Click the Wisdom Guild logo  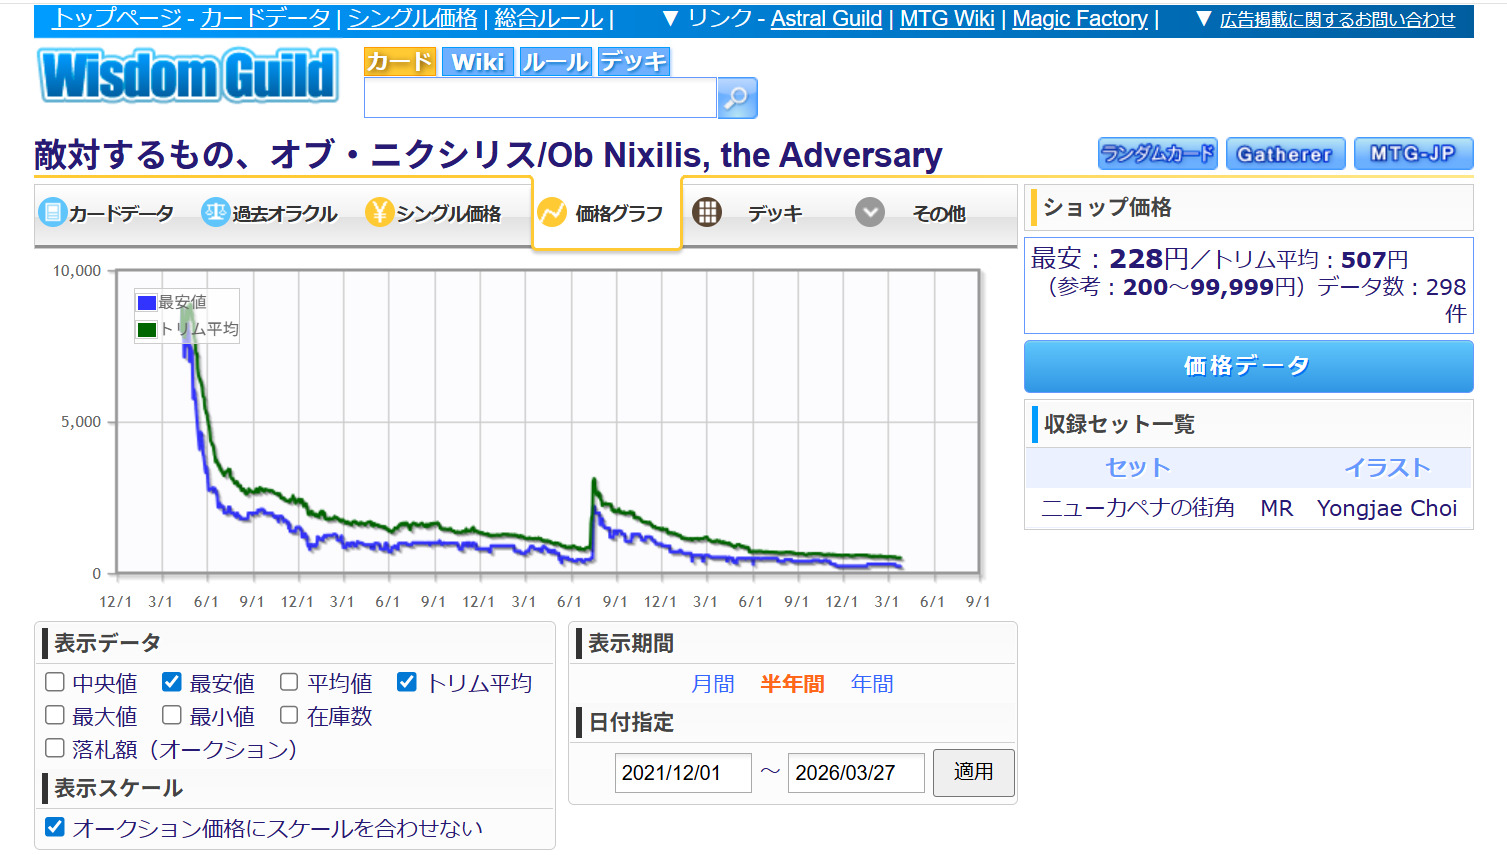pyautogui.click(x=188, y=75)
